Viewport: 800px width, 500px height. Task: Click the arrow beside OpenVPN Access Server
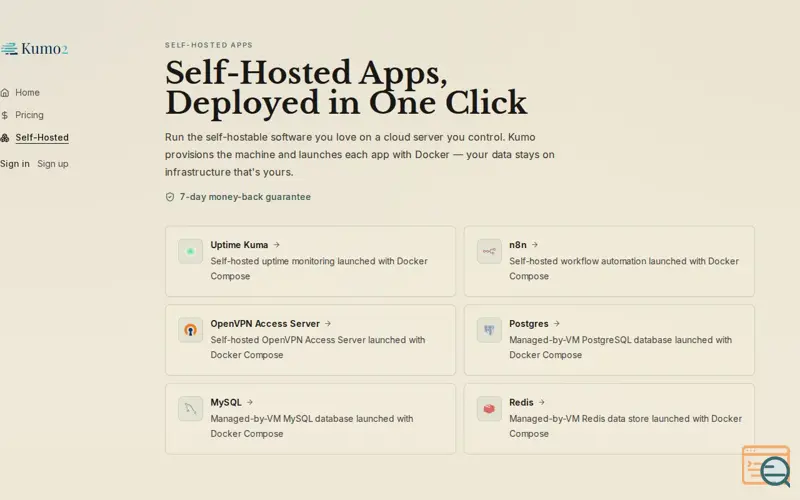[328, 323]
